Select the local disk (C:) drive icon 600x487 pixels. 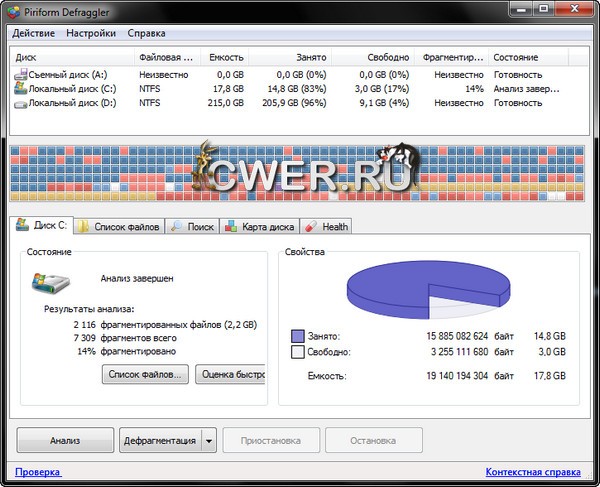21,88
